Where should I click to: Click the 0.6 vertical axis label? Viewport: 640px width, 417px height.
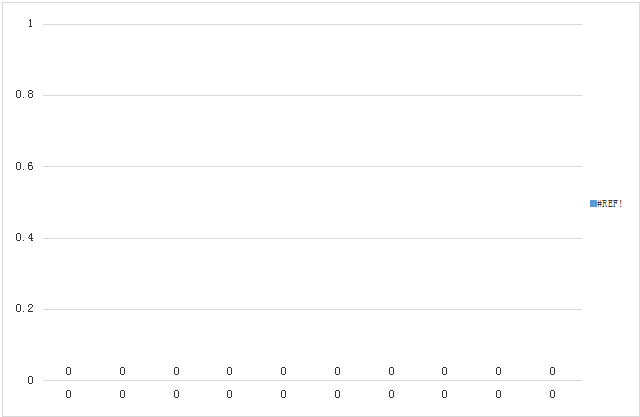click(24, 166)
